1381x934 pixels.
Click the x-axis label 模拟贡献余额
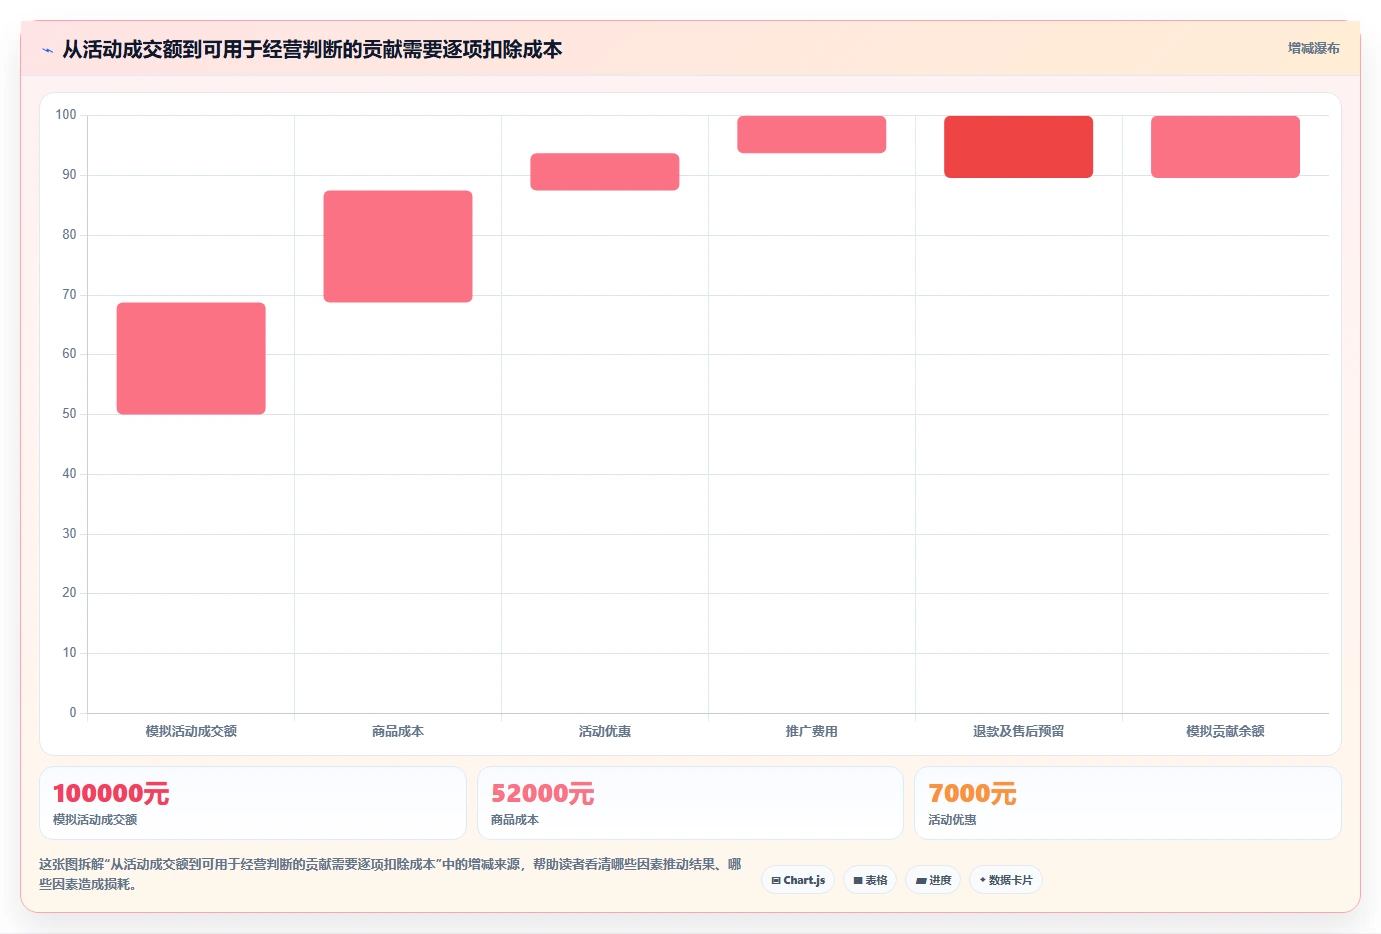coord(1226,731)
